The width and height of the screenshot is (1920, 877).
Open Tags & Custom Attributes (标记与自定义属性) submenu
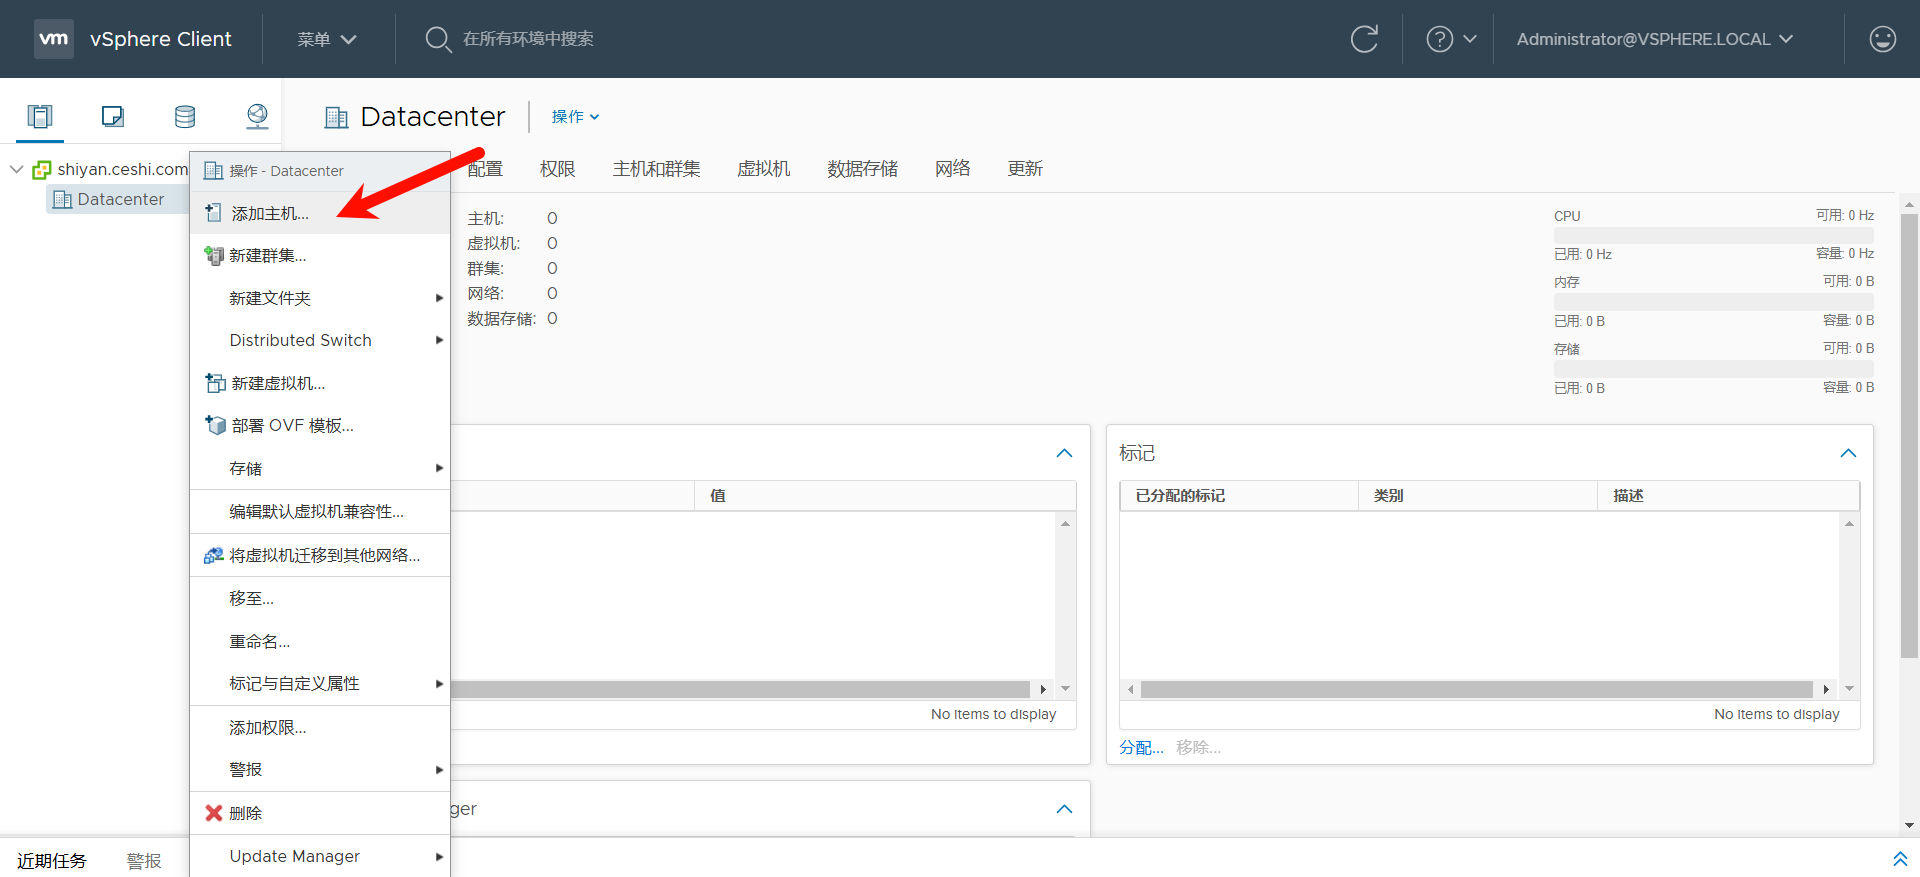320,683
